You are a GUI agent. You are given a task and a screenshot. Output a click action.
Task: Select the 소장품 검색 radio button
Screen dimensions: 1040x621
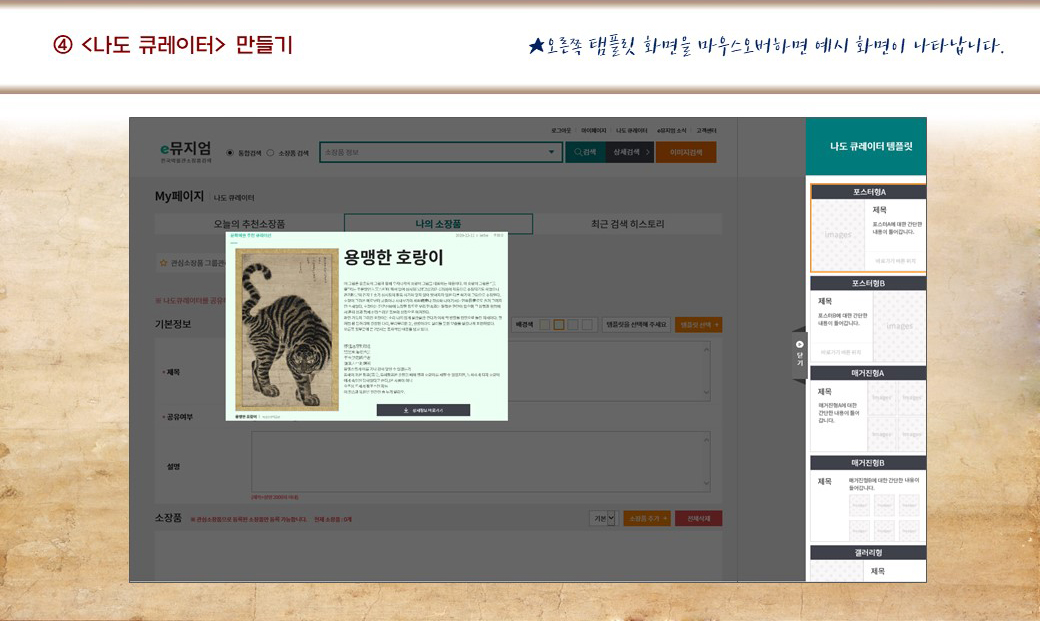(271, 153)
